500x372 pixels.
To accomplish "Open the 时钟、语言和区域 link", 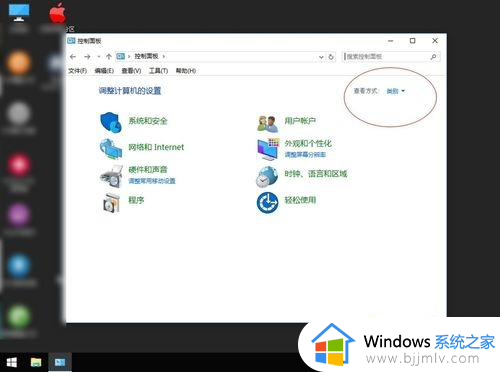I will pos(316,173).
